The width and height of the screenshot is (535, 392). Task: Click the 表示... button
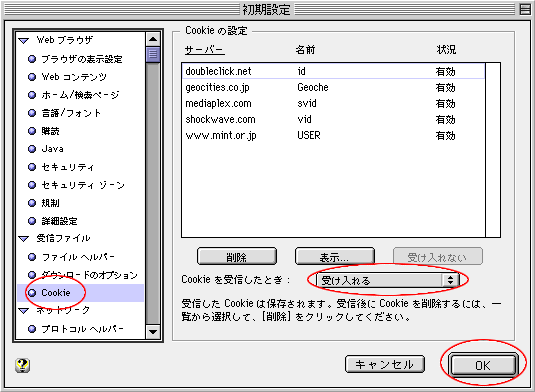(335, 257)
